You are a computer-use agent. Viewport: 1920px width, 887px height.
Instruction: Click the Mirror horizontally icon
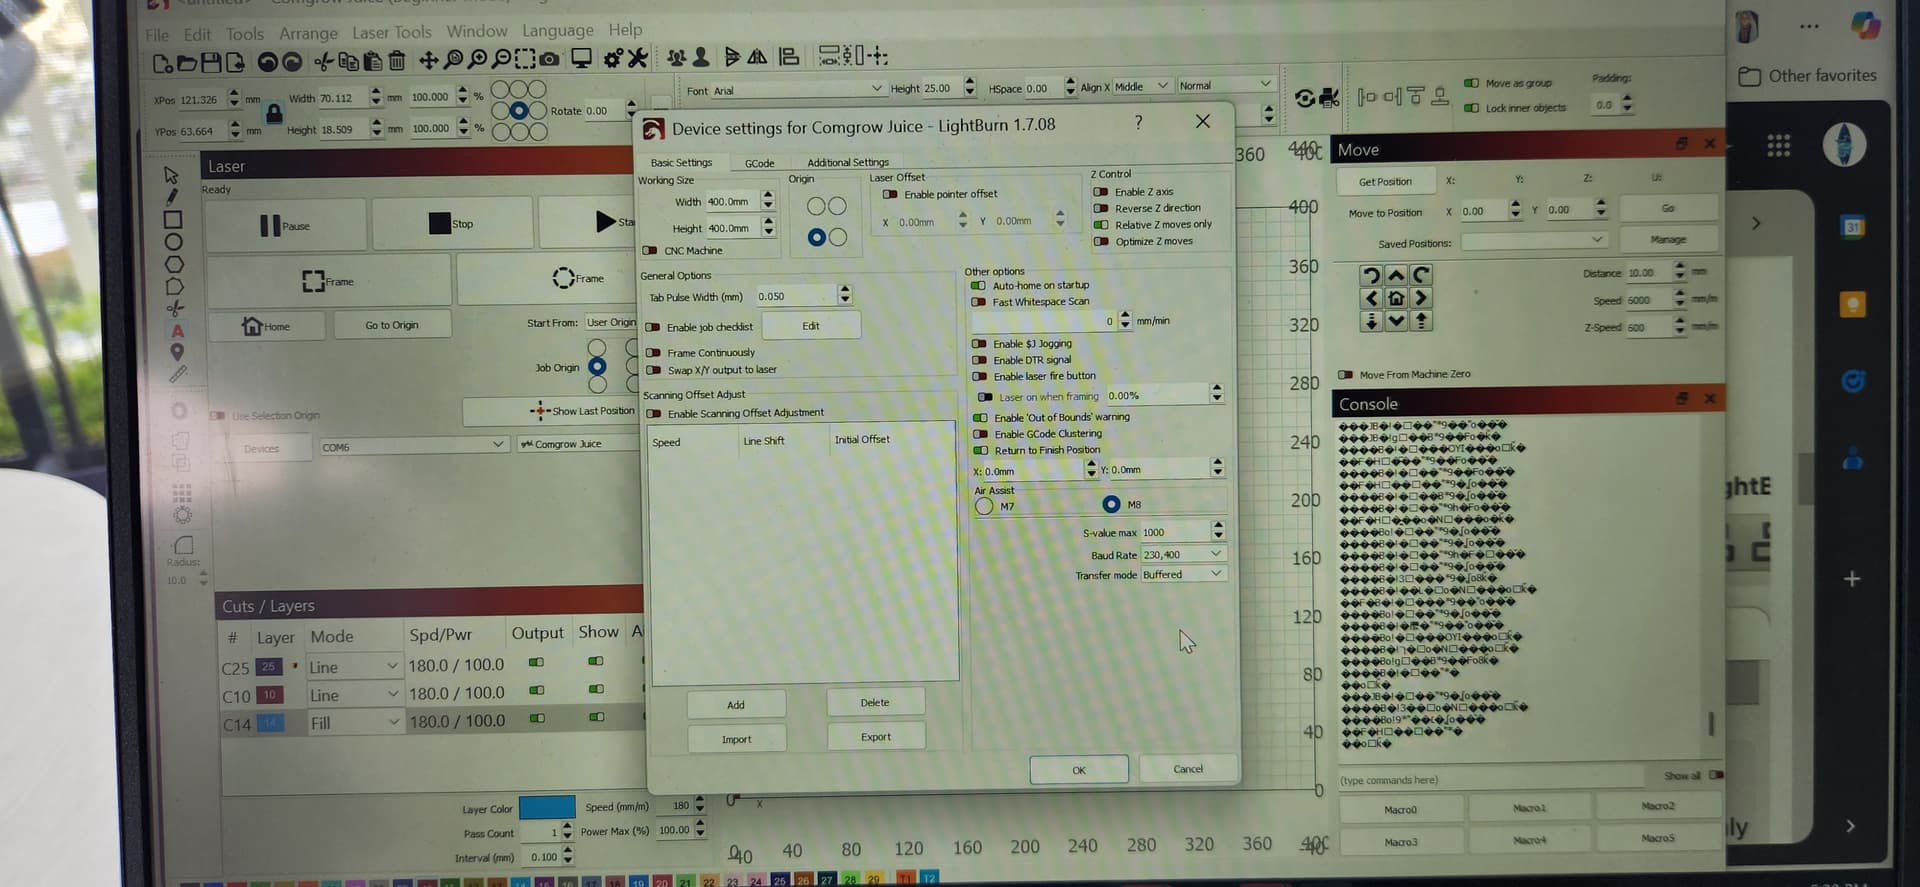(757, 56)
